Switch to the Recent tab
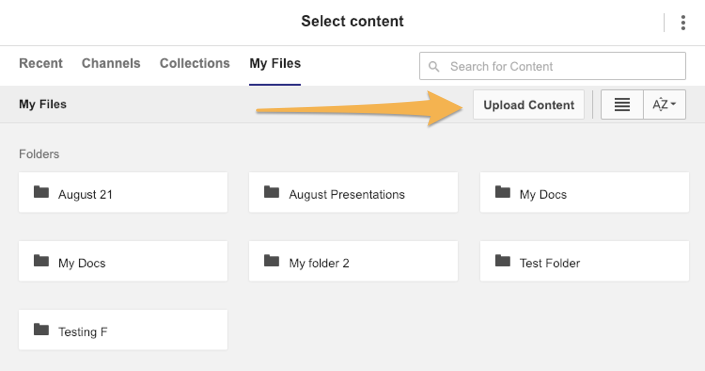 40,63
